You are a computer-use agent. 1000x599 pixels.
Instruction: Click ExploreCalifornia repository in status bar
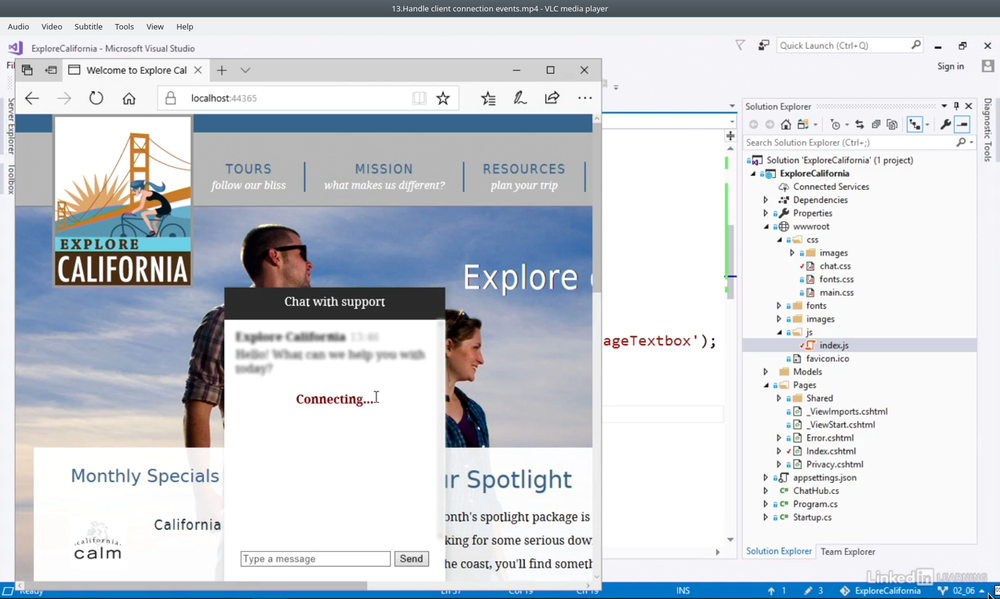(880, 591)
